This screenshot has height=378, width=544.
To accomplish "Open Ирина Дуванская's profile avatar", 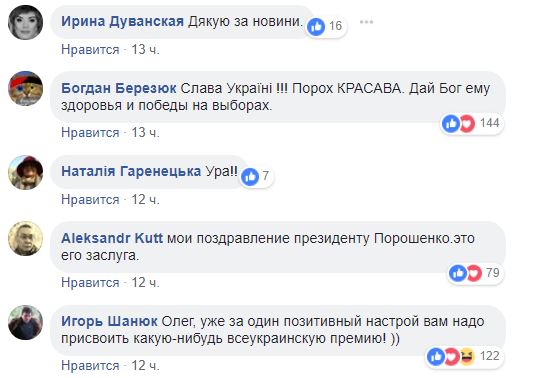I will pos(25,22).
